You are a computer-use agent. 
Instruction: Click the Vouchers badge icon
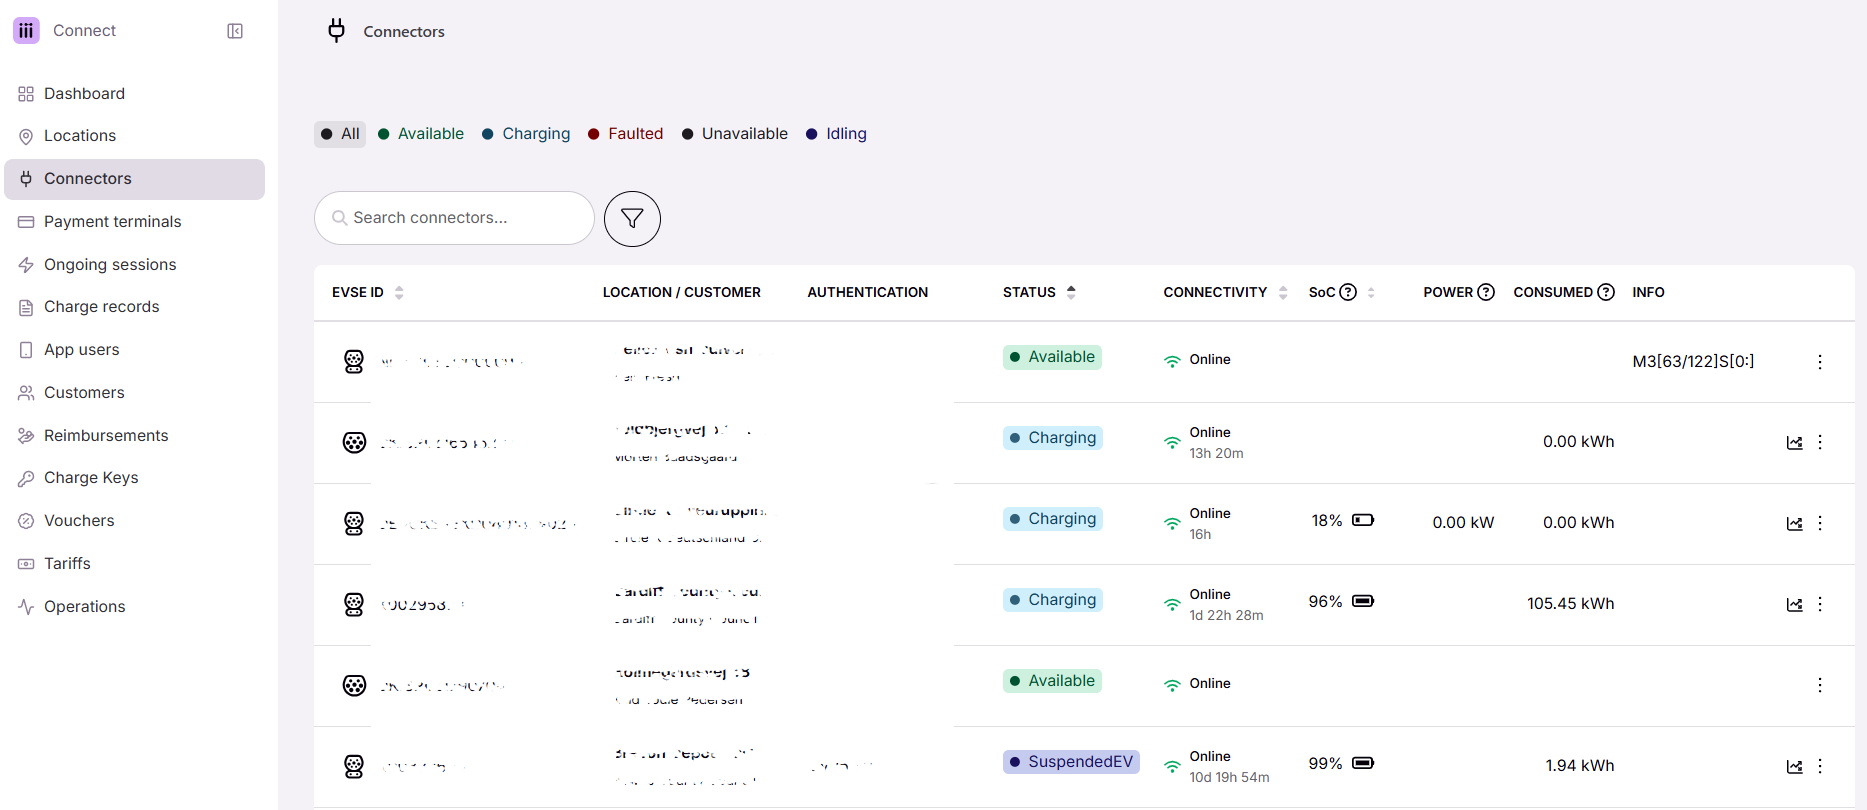26,521
